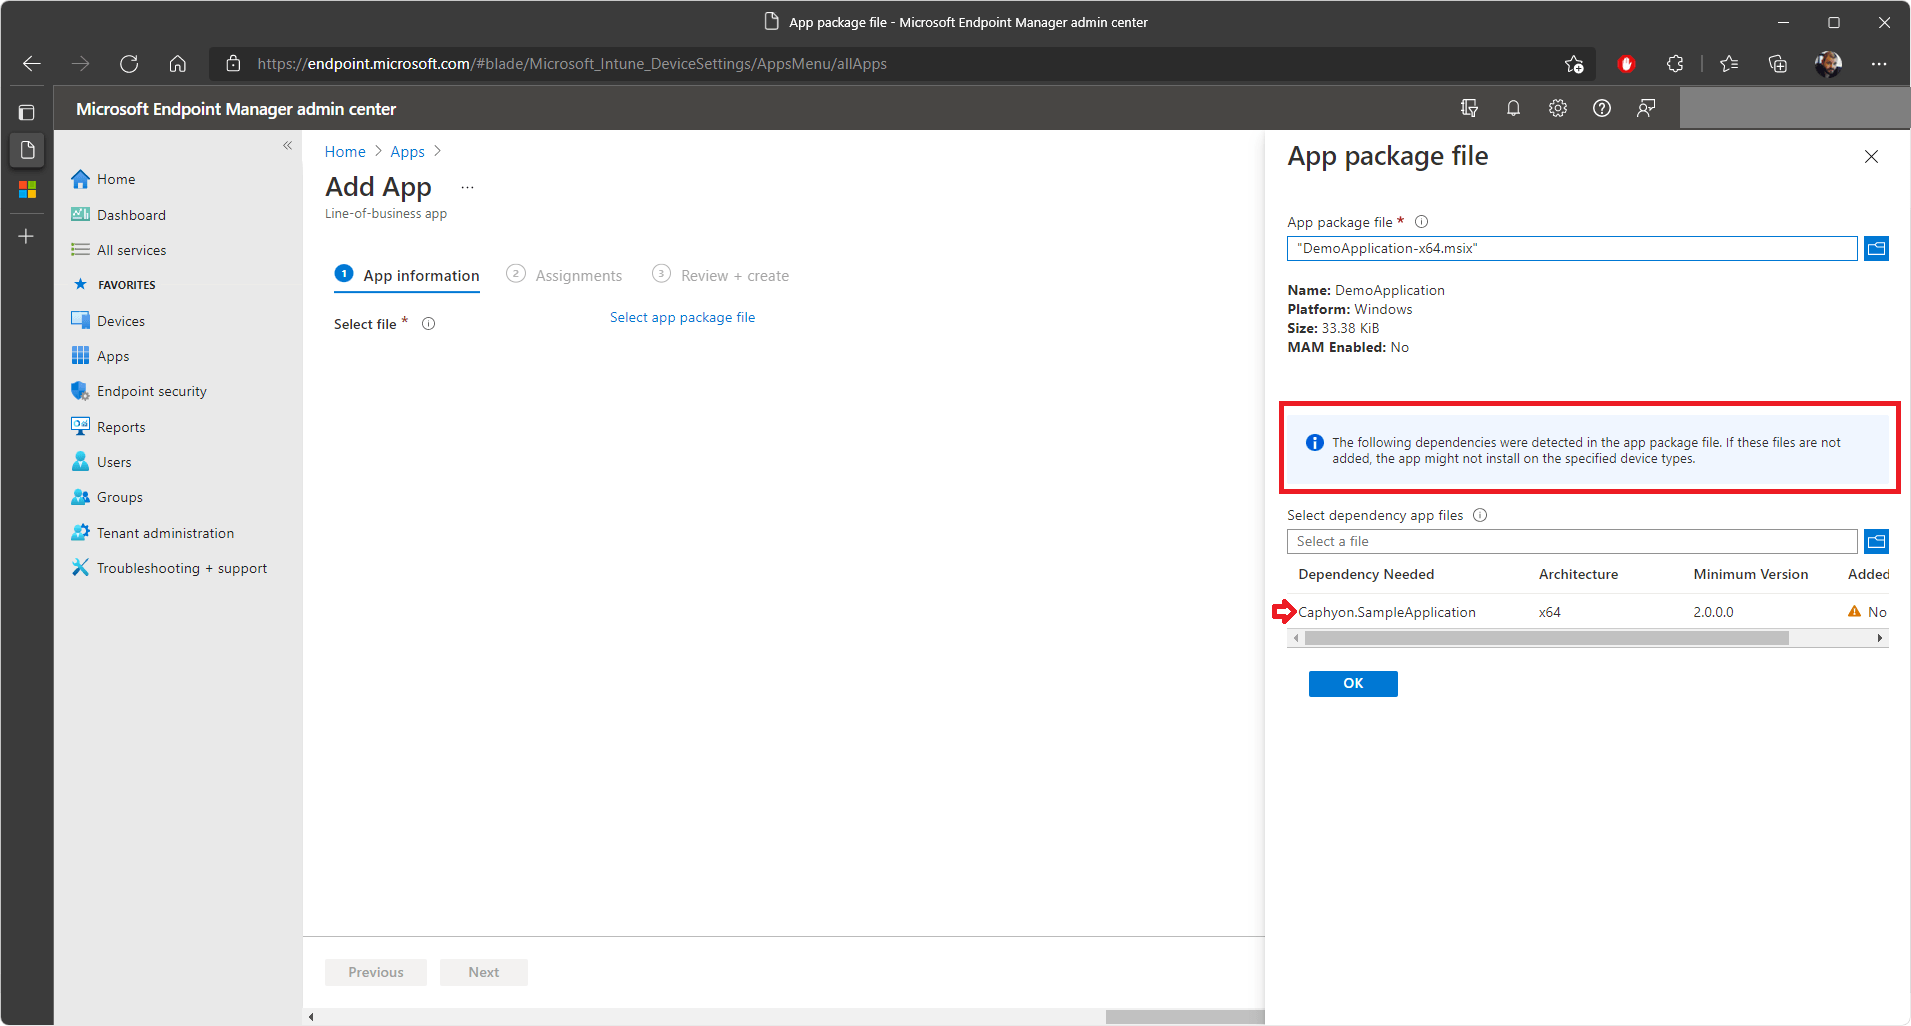The width and height of the screenshot is (1911, 1026).
Task: Select the Assignments step tab
Action: 564,275
